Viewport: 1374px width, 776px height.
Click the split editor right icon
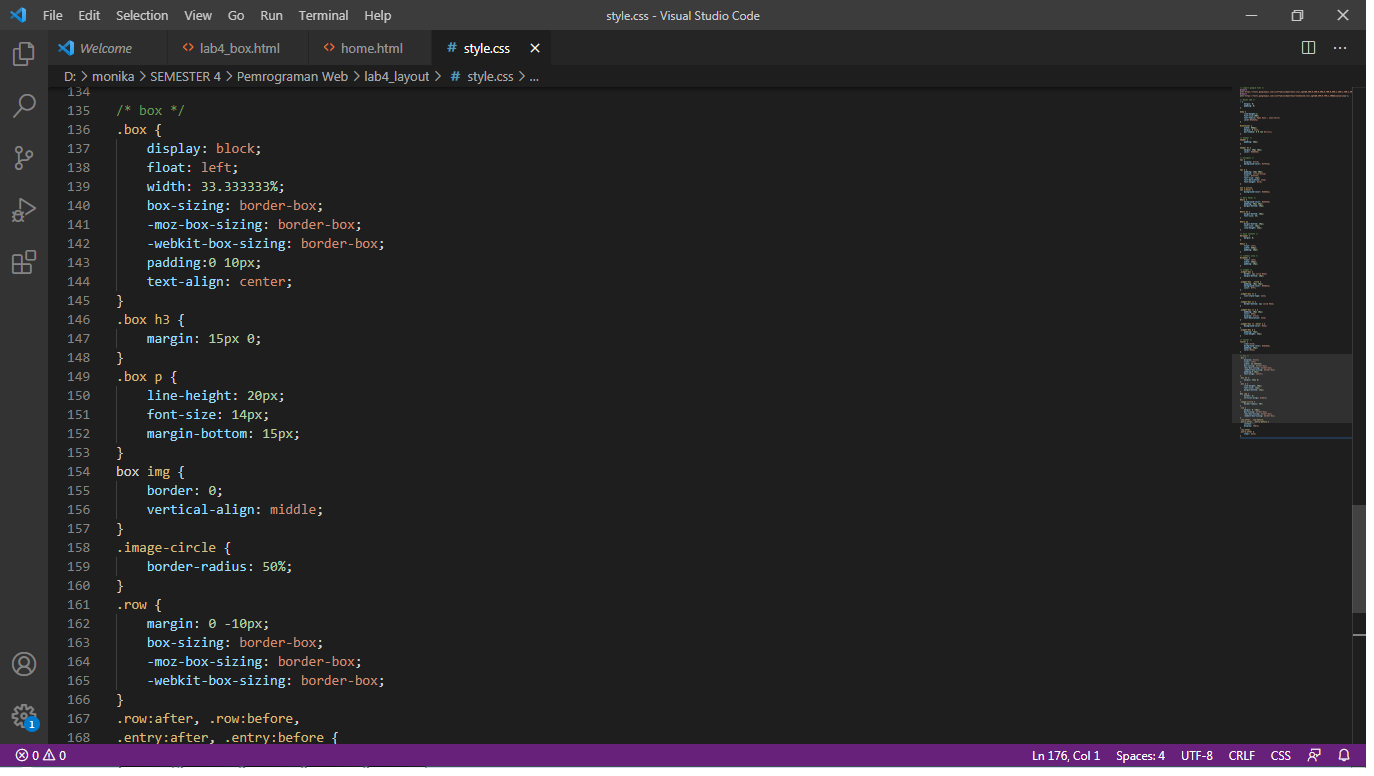click(1308, 48)
